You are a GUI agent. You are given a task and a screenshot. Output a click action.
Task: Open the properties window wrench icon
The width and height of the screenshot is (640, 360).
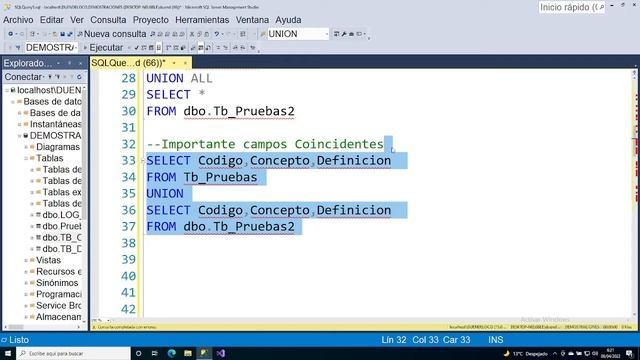(x=344, y=34)
